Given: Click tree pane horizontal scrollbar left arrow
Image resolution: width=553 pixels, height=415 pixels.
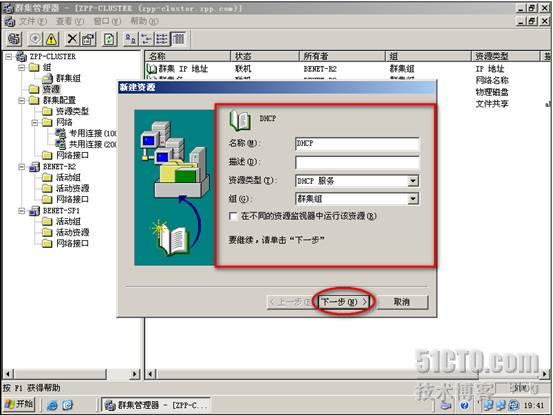Looking at the screenshot, I should 8,373.
